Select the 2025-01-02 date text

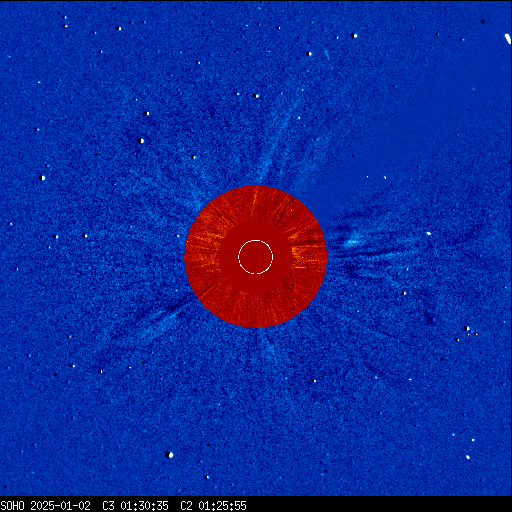tap(60, 506)
